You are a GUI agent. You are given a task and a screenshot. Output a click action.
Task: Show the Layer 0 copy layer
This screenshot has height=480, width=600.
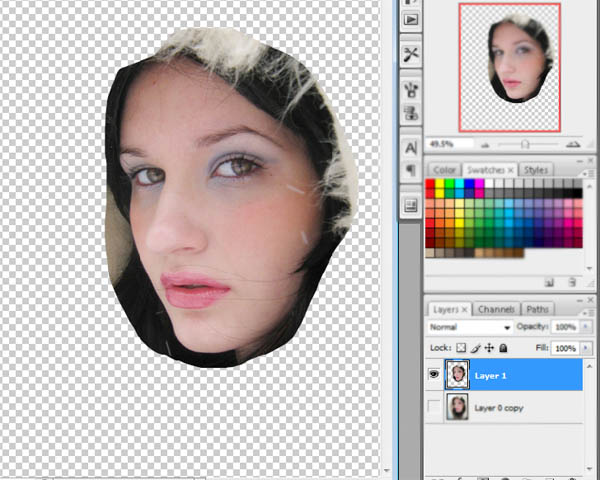(434, 408)
